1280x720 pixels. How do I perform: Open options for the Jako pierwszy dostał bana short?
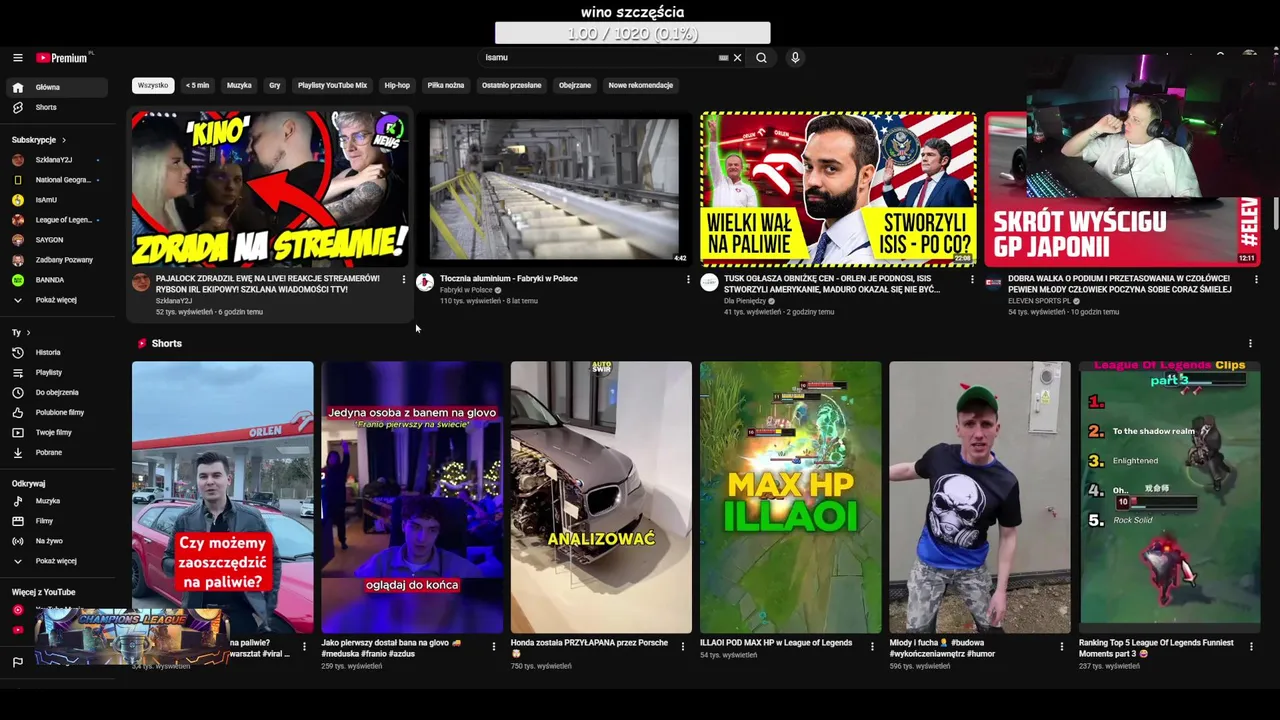point(493,647)
